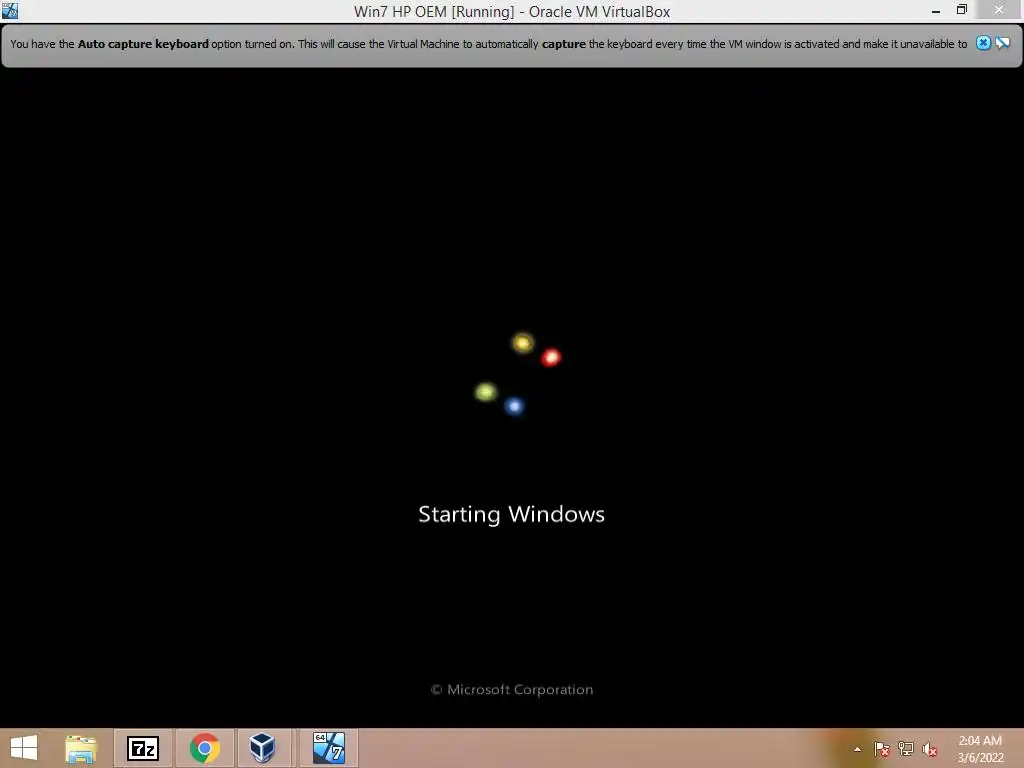Minimize the VirtualBox VM window
The height and width of the screenshot is (768, 1024).
pyautogui.click(x=936, y=11)
